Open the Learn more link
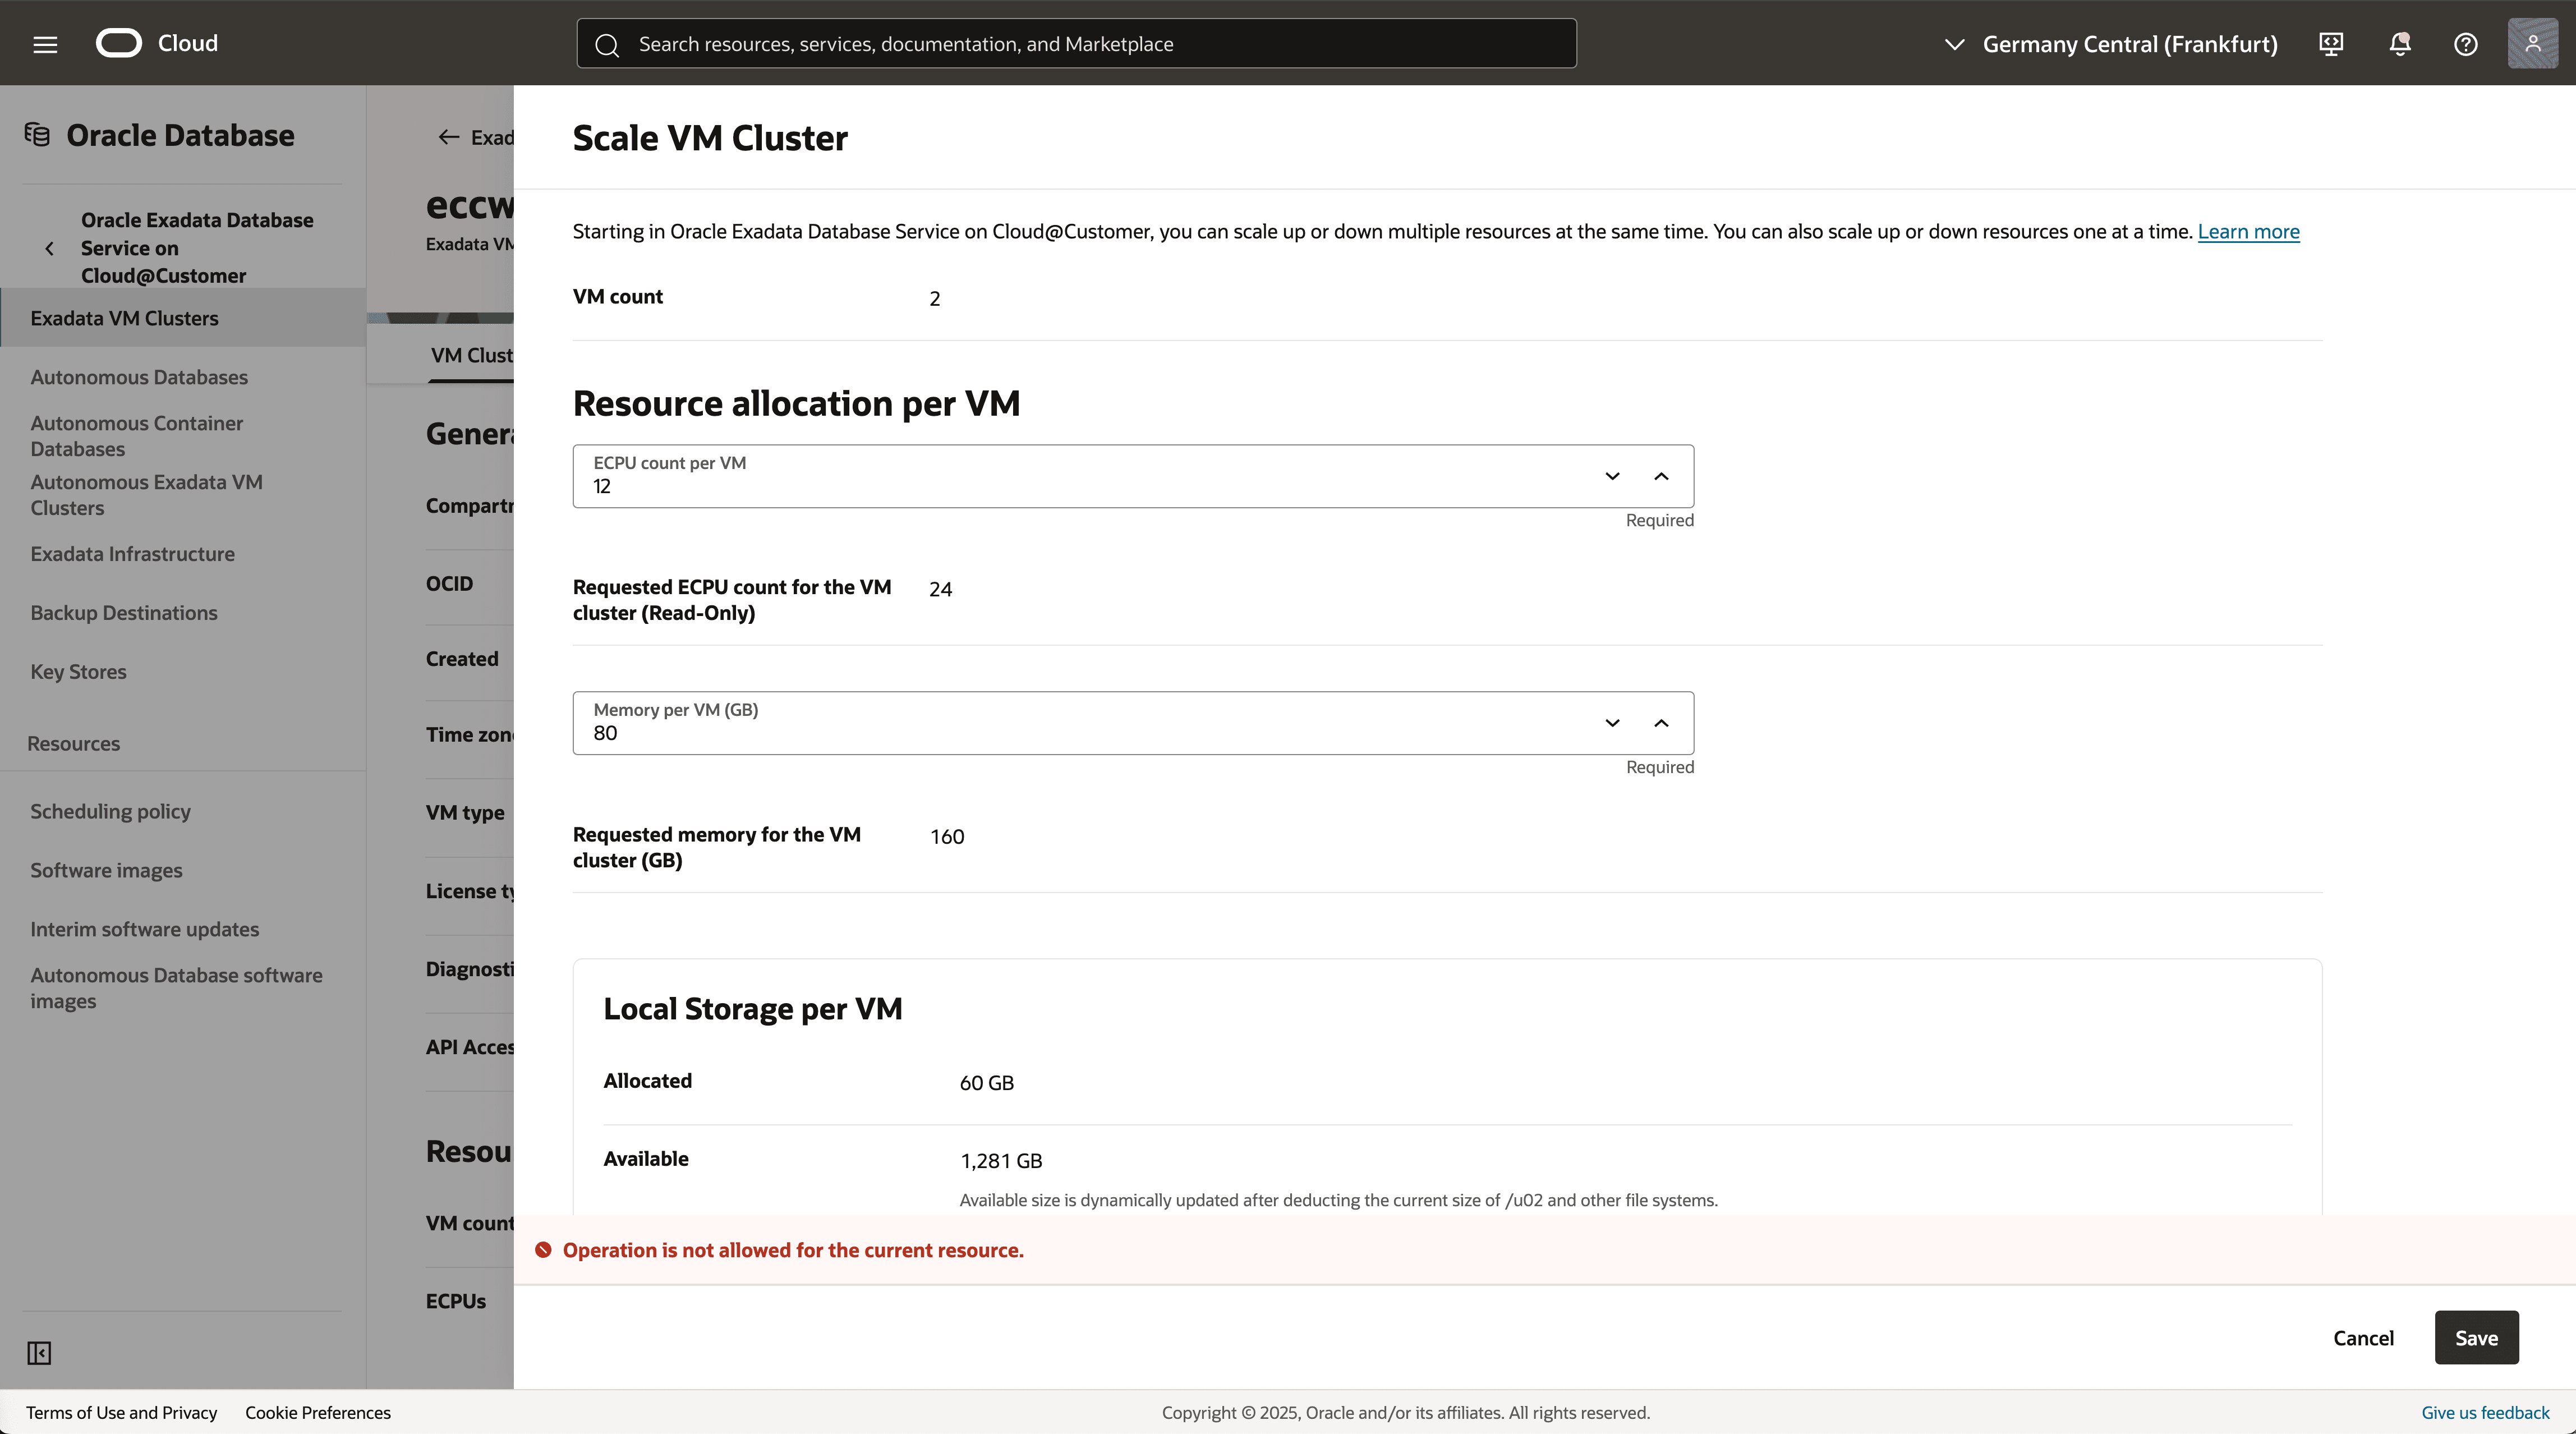Viewport: 2576px width, 1434px height. coord(2248,232)
